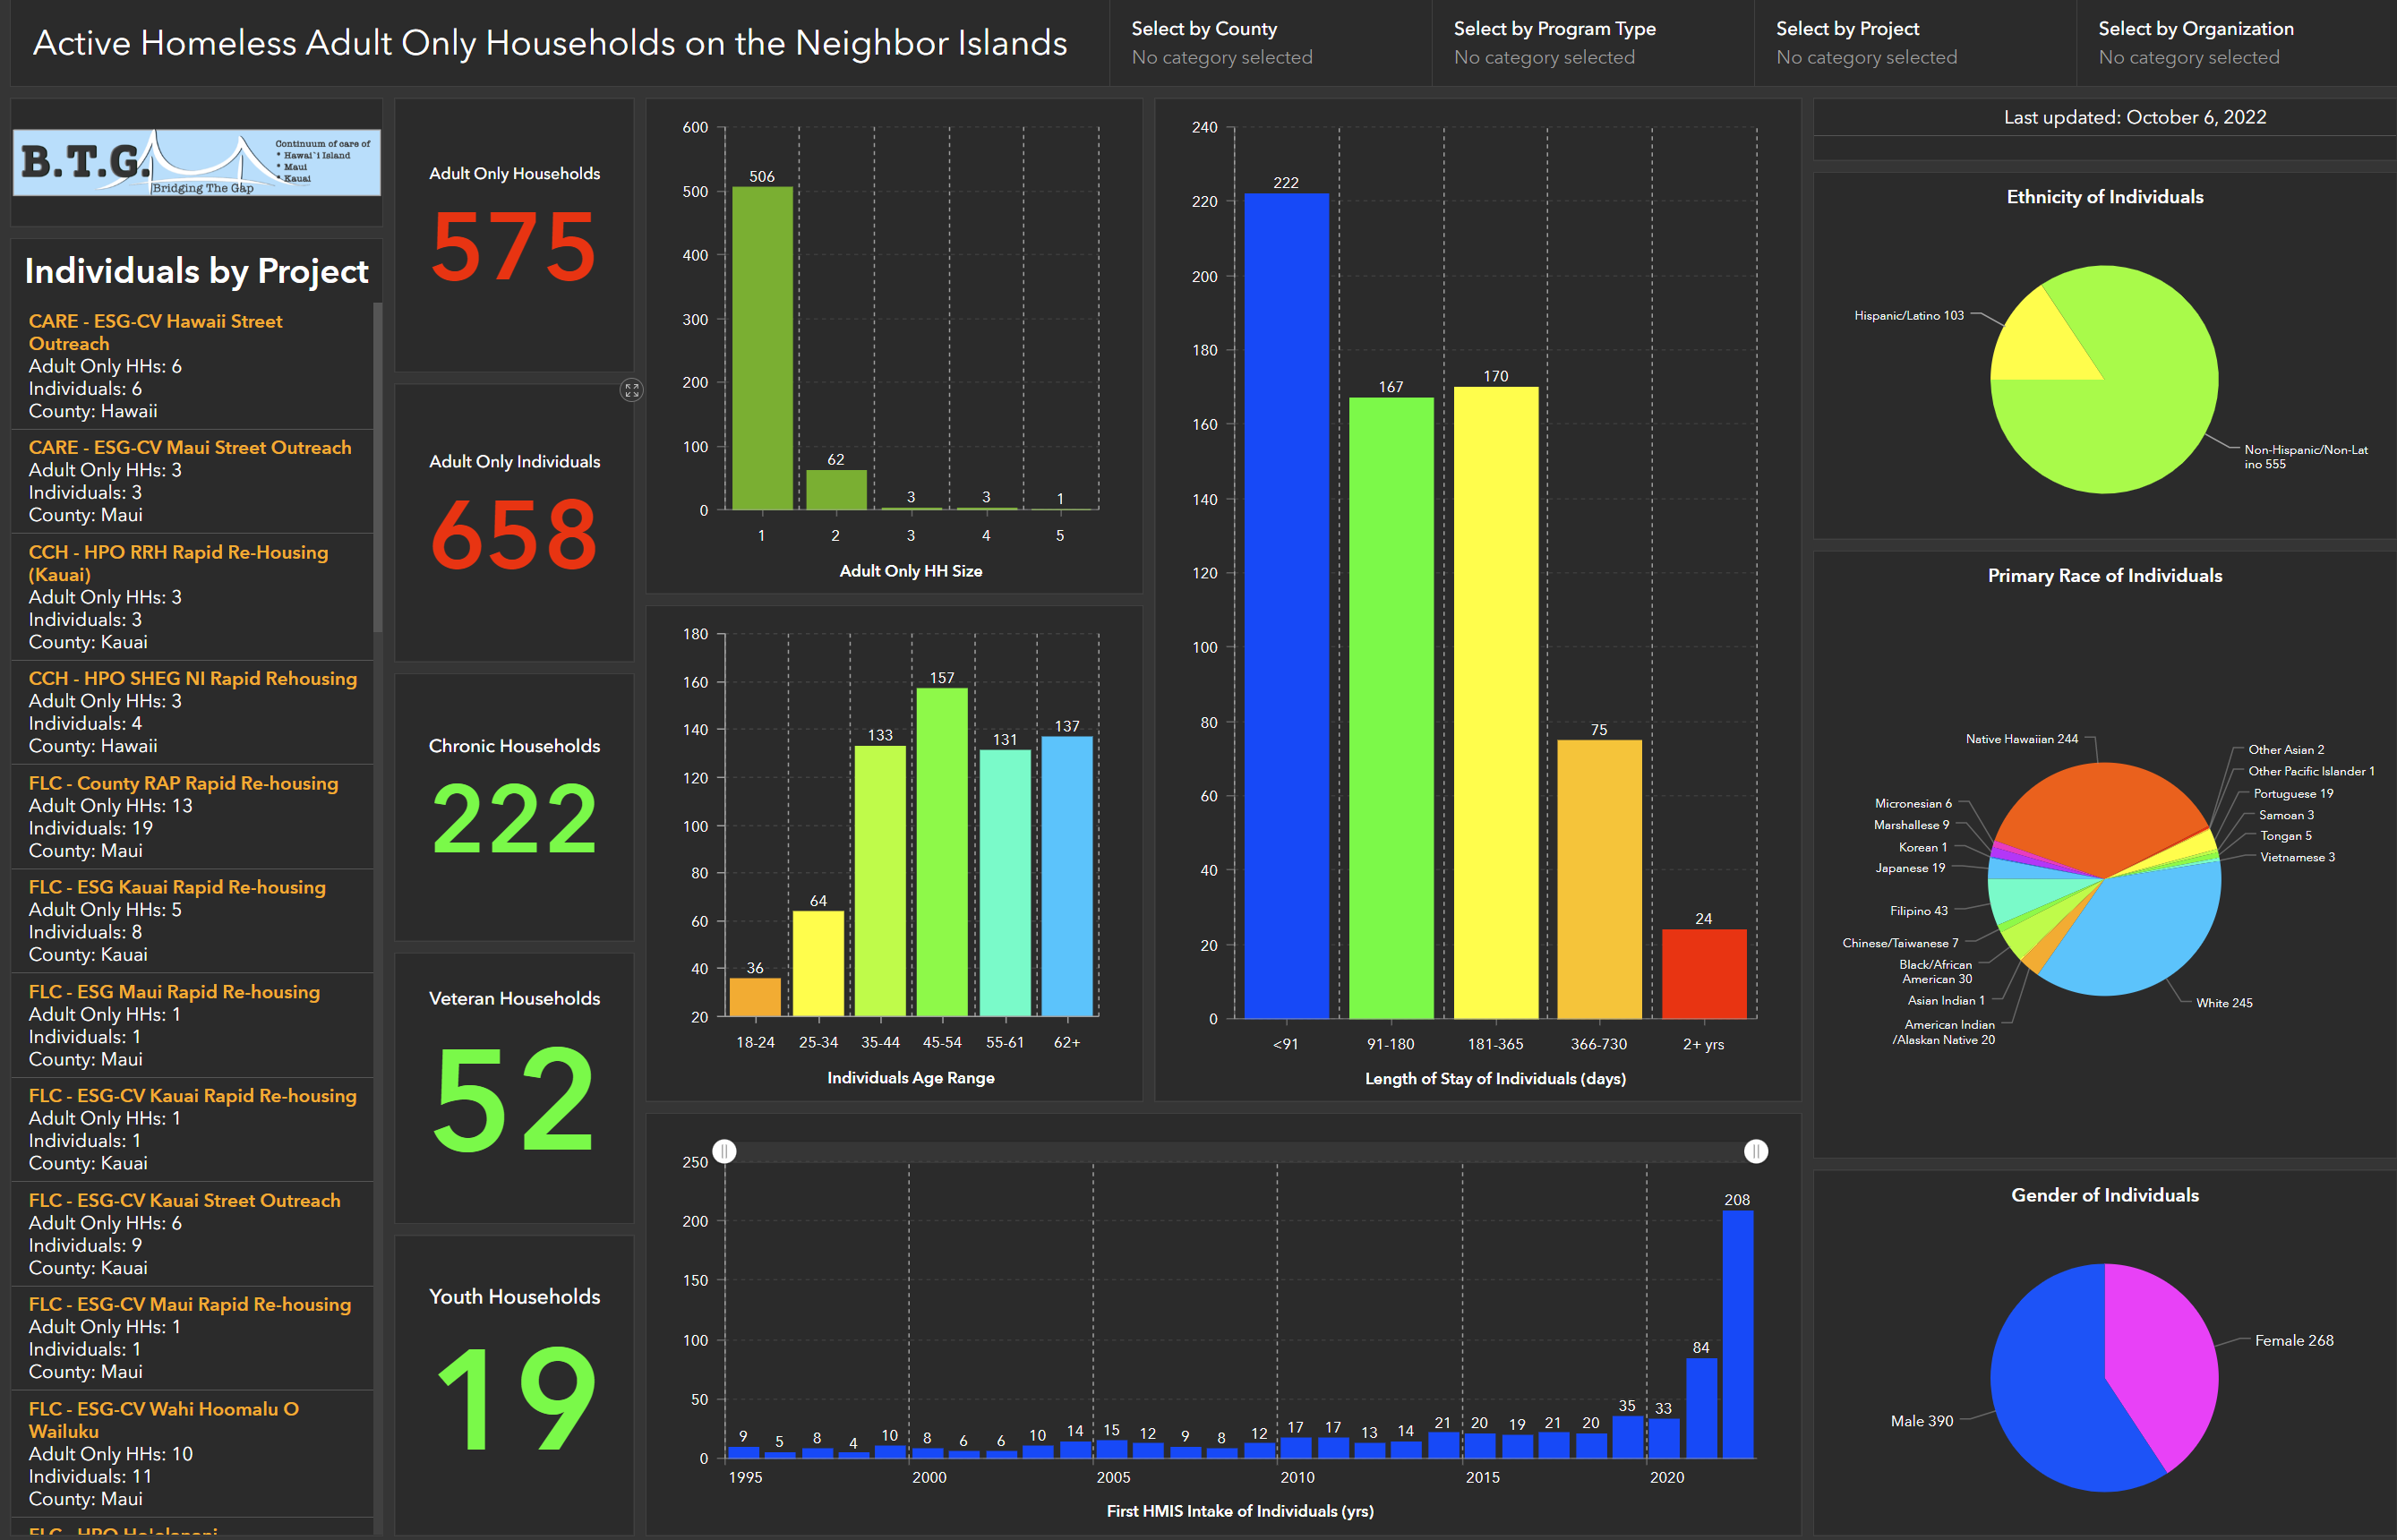2397x1540 pixels.
Task: Click the intake bar labeled 84
Action: [x=1701, y=1408]
